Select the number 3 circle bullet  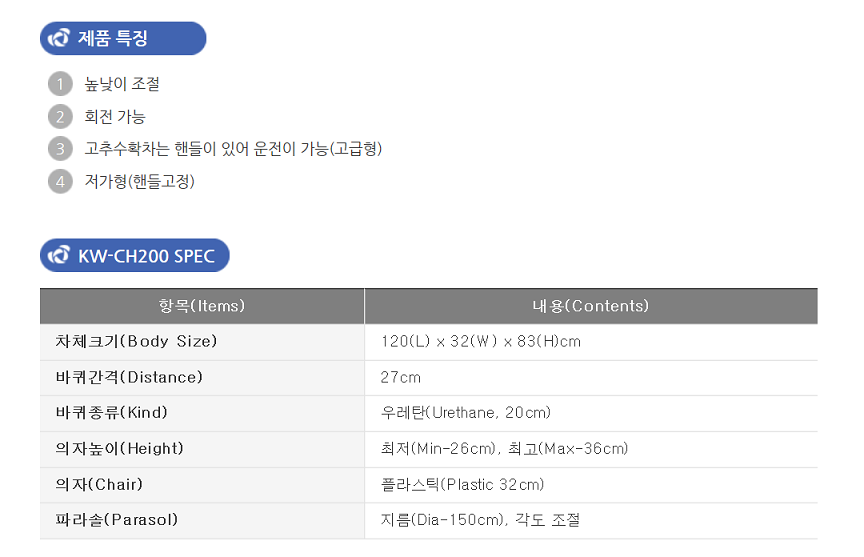(60, 149)
